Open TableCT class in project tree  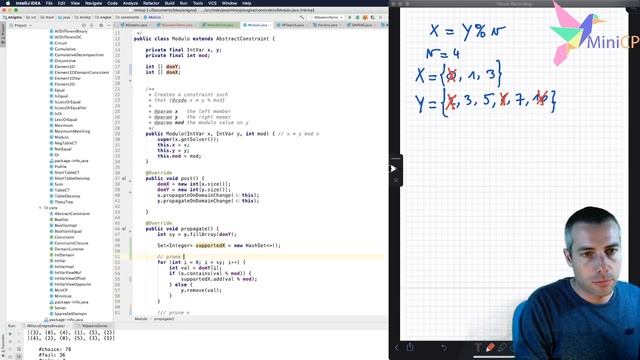62,190
